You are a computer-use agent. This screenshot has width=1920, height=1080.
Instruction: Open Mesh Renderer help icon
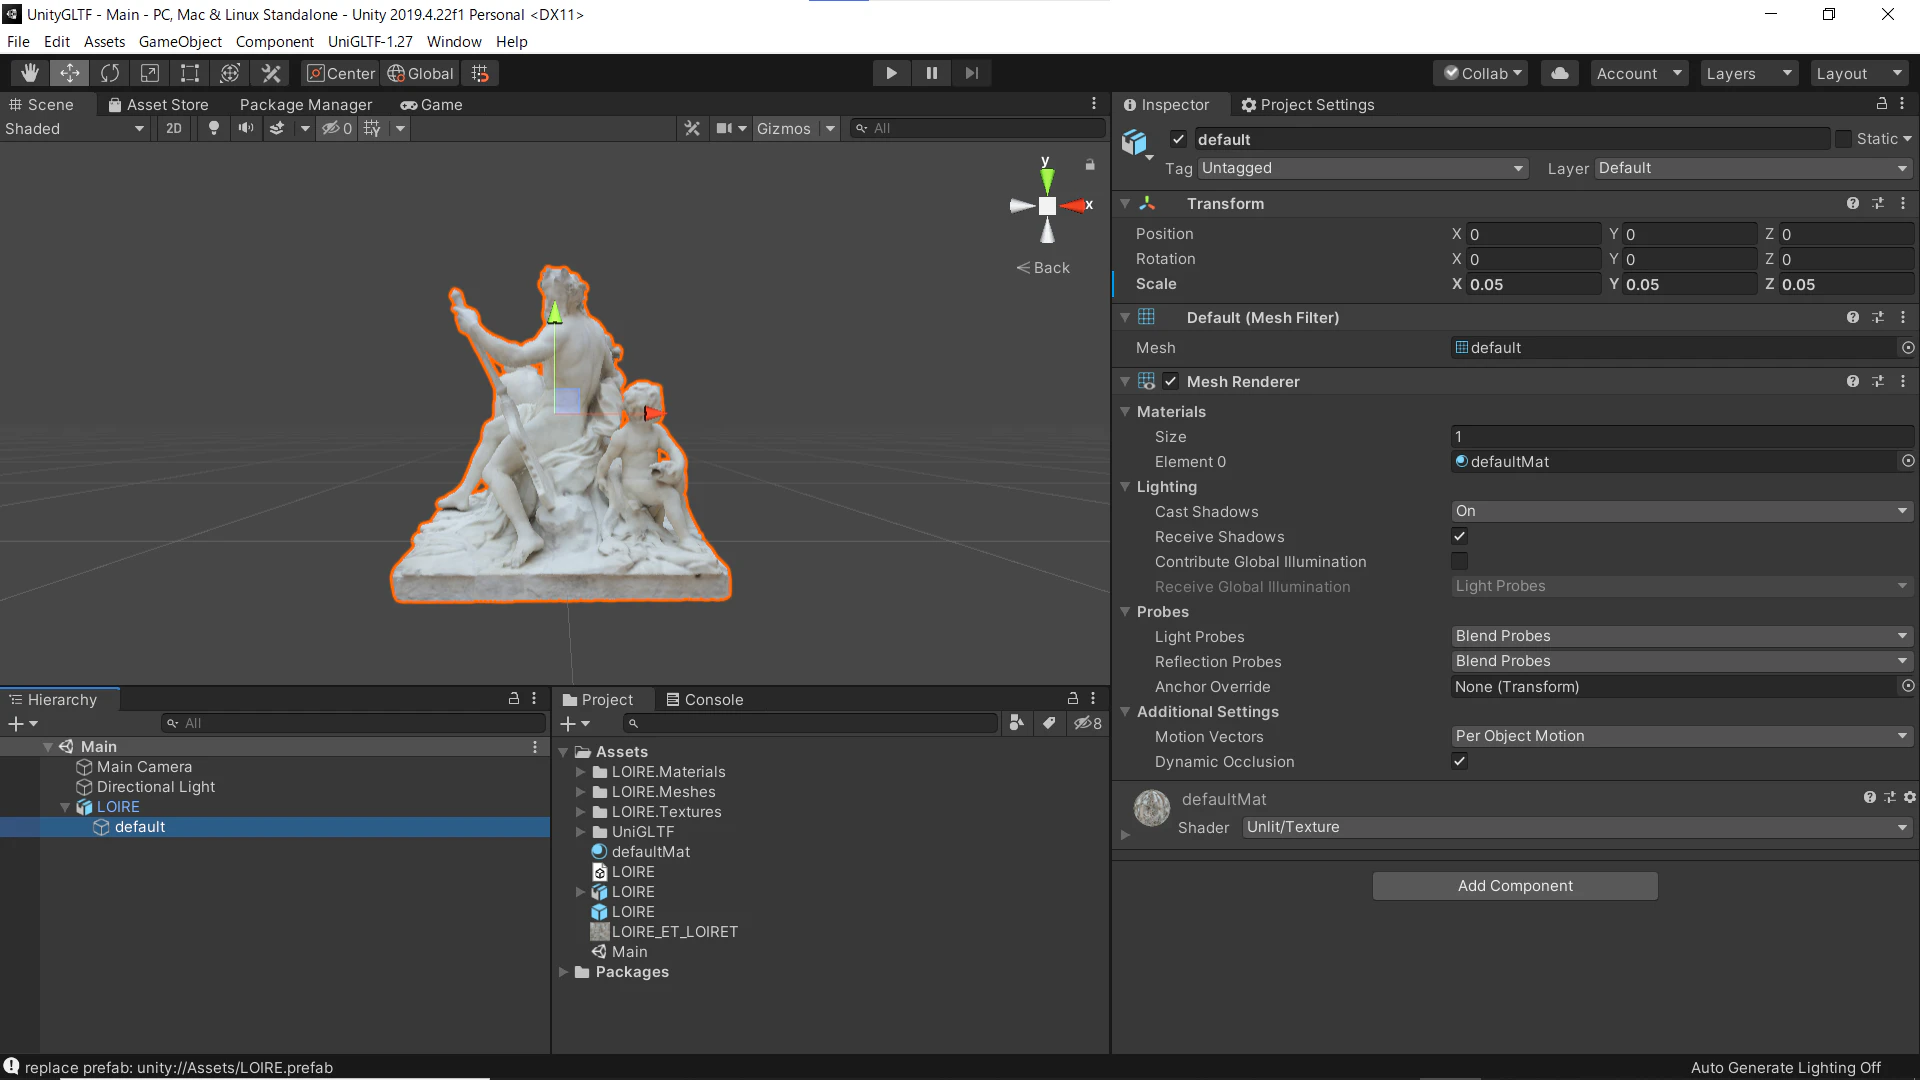click(1853, 381)
